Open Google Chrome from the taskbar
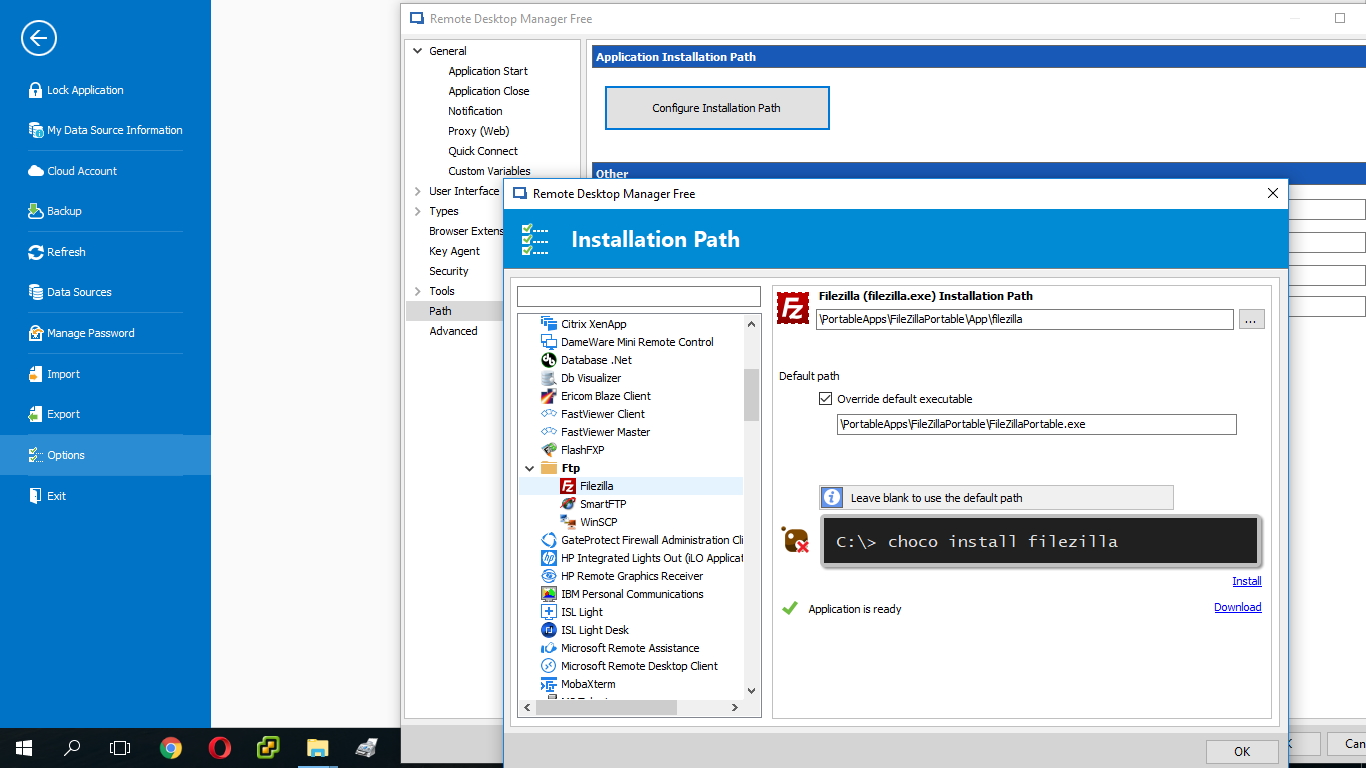Image resolution: width=1366 pixels, height=768 pixels. 171,748
